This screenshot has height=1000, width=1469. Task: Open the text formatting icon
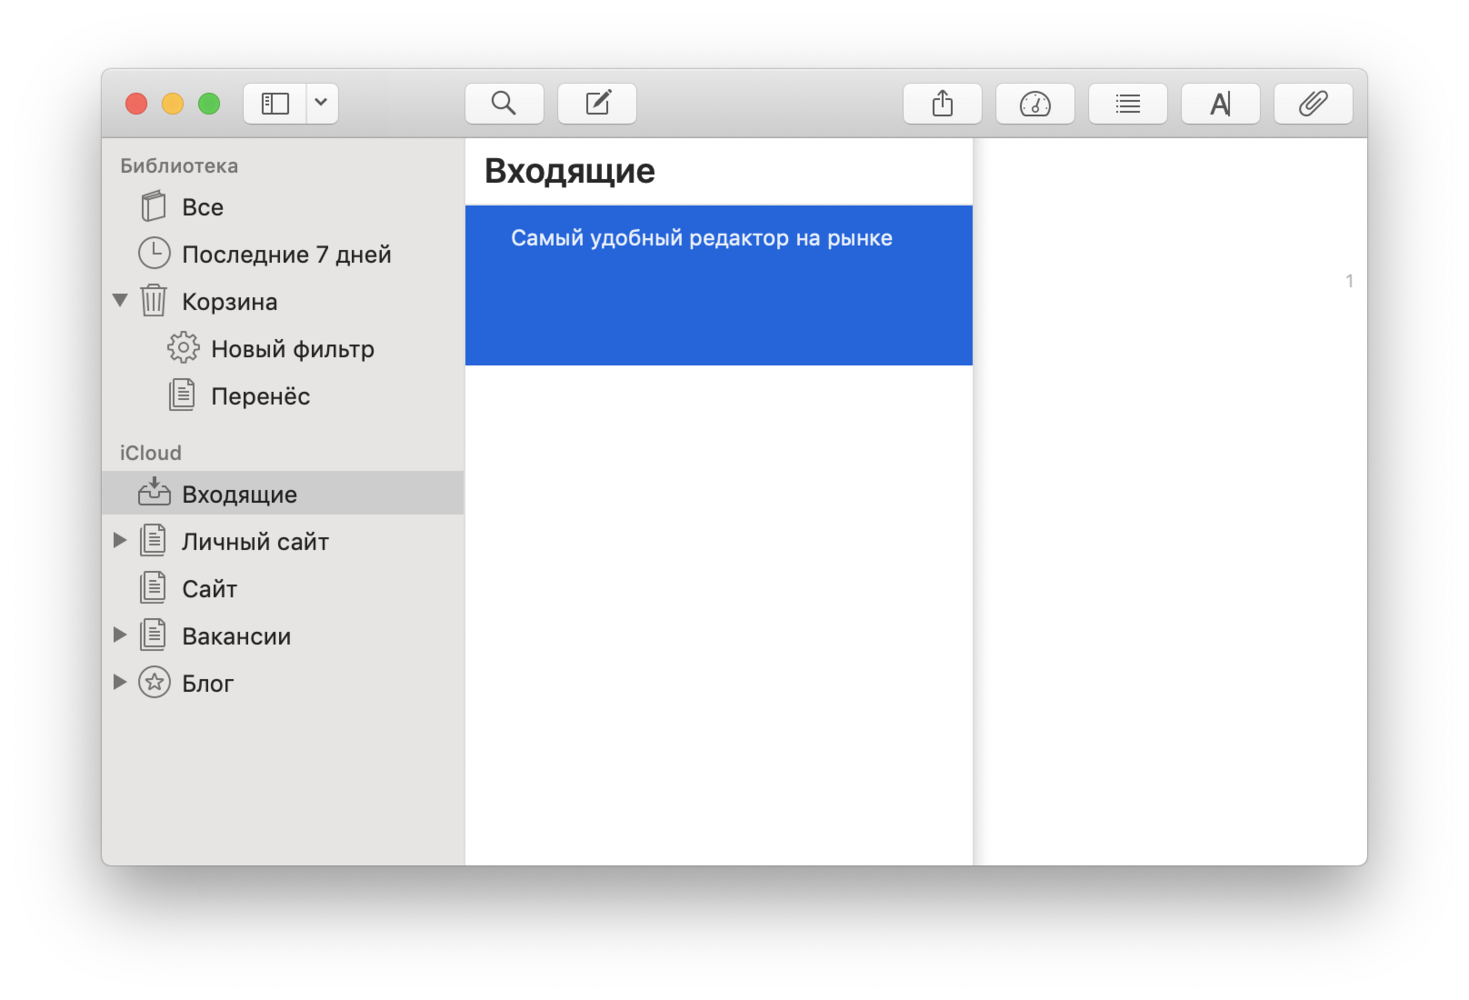point(1220,103)
